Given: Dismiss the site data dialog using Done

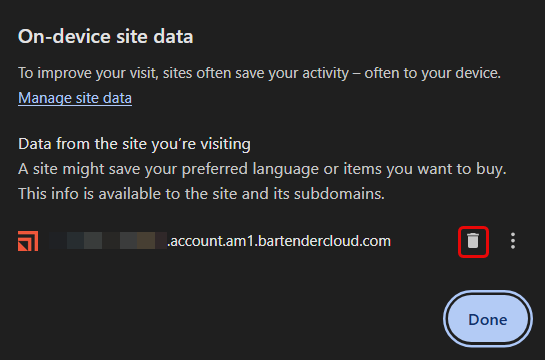Looking at the screenshot, I should pyautogui.click(x=488, y=319).
